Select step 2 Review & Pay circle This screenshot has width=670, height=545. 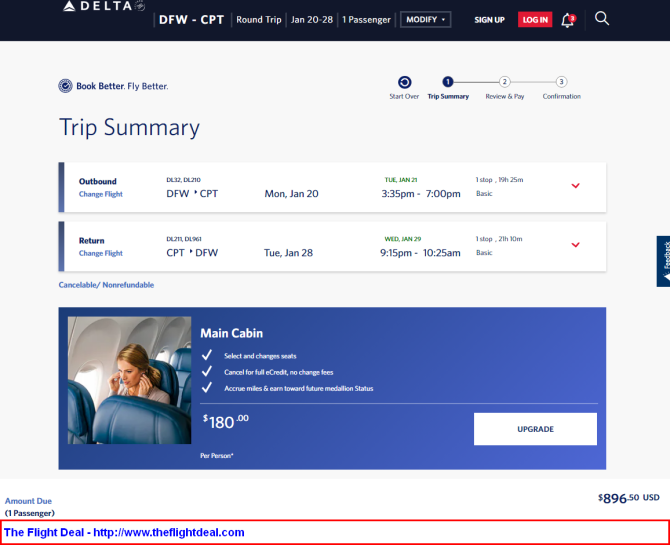[x=504, y=81]
